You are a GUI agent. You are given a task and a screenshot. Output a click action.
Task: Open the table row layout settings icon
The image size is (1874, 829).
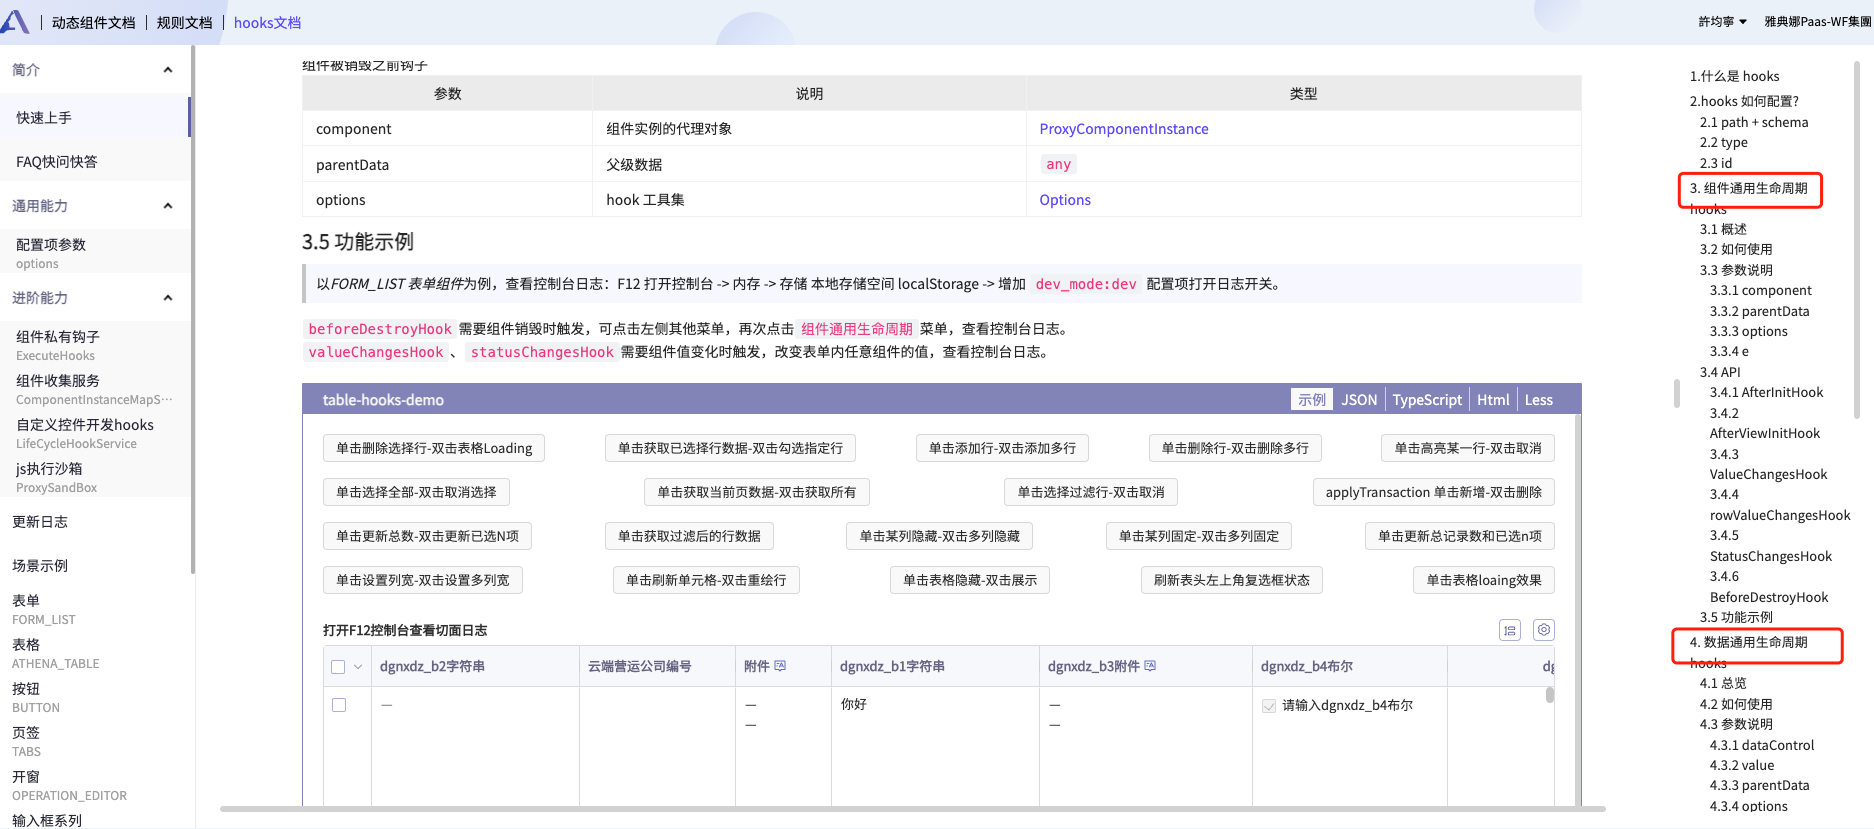coord(1510,630)
